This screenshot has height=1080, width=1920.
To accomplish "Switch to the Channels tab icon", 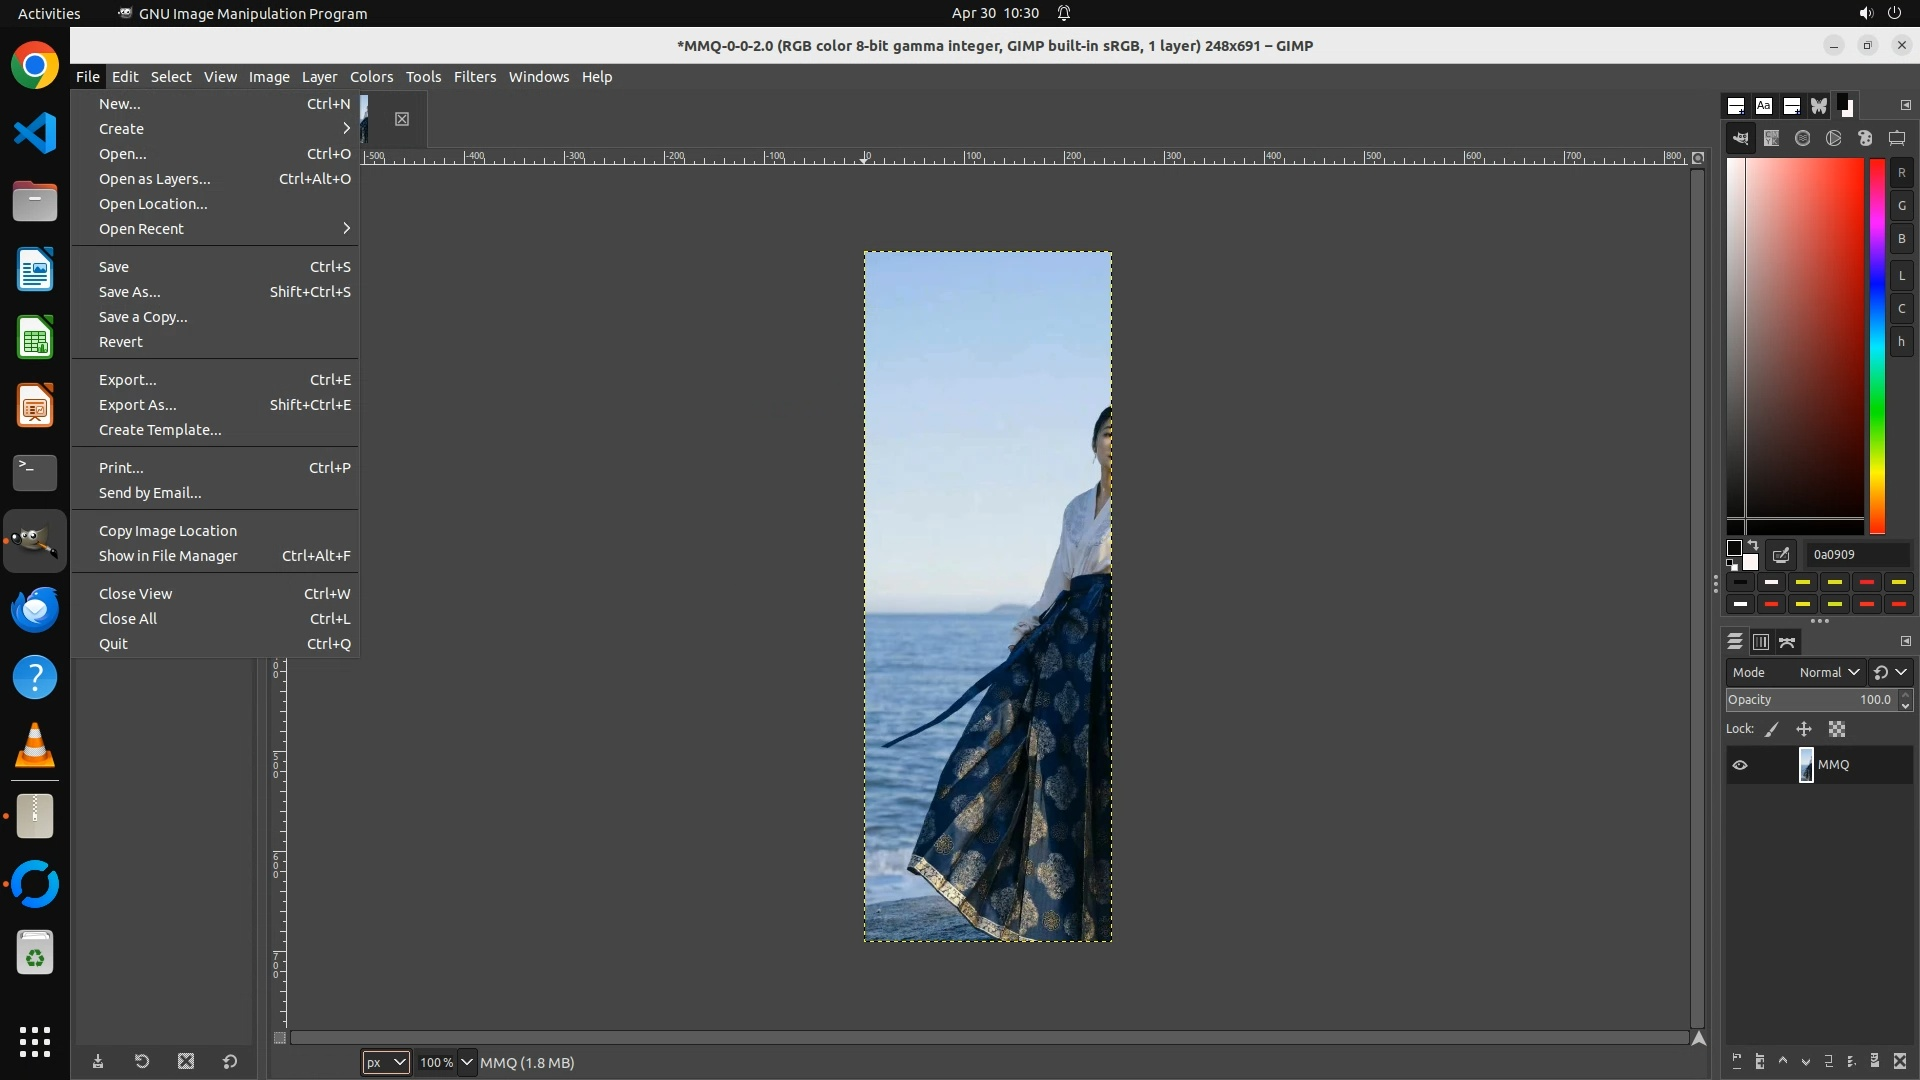I will click(x=1761, y=642).
